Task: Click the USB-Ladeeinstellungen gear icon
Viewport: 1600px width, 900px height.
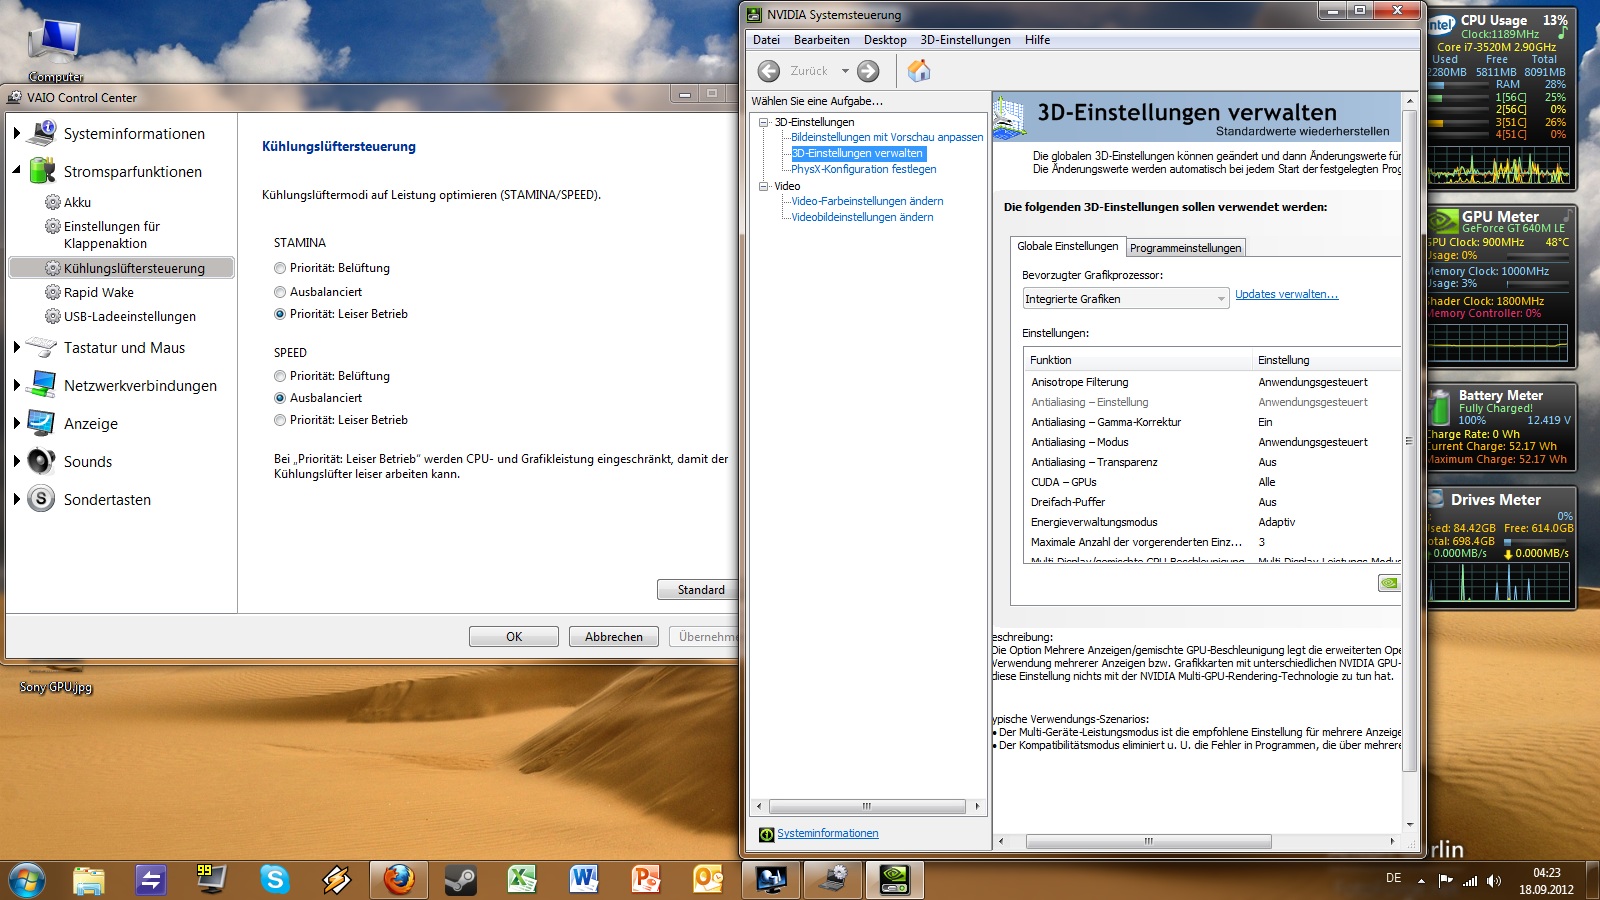Action: (x=53, y=316)
